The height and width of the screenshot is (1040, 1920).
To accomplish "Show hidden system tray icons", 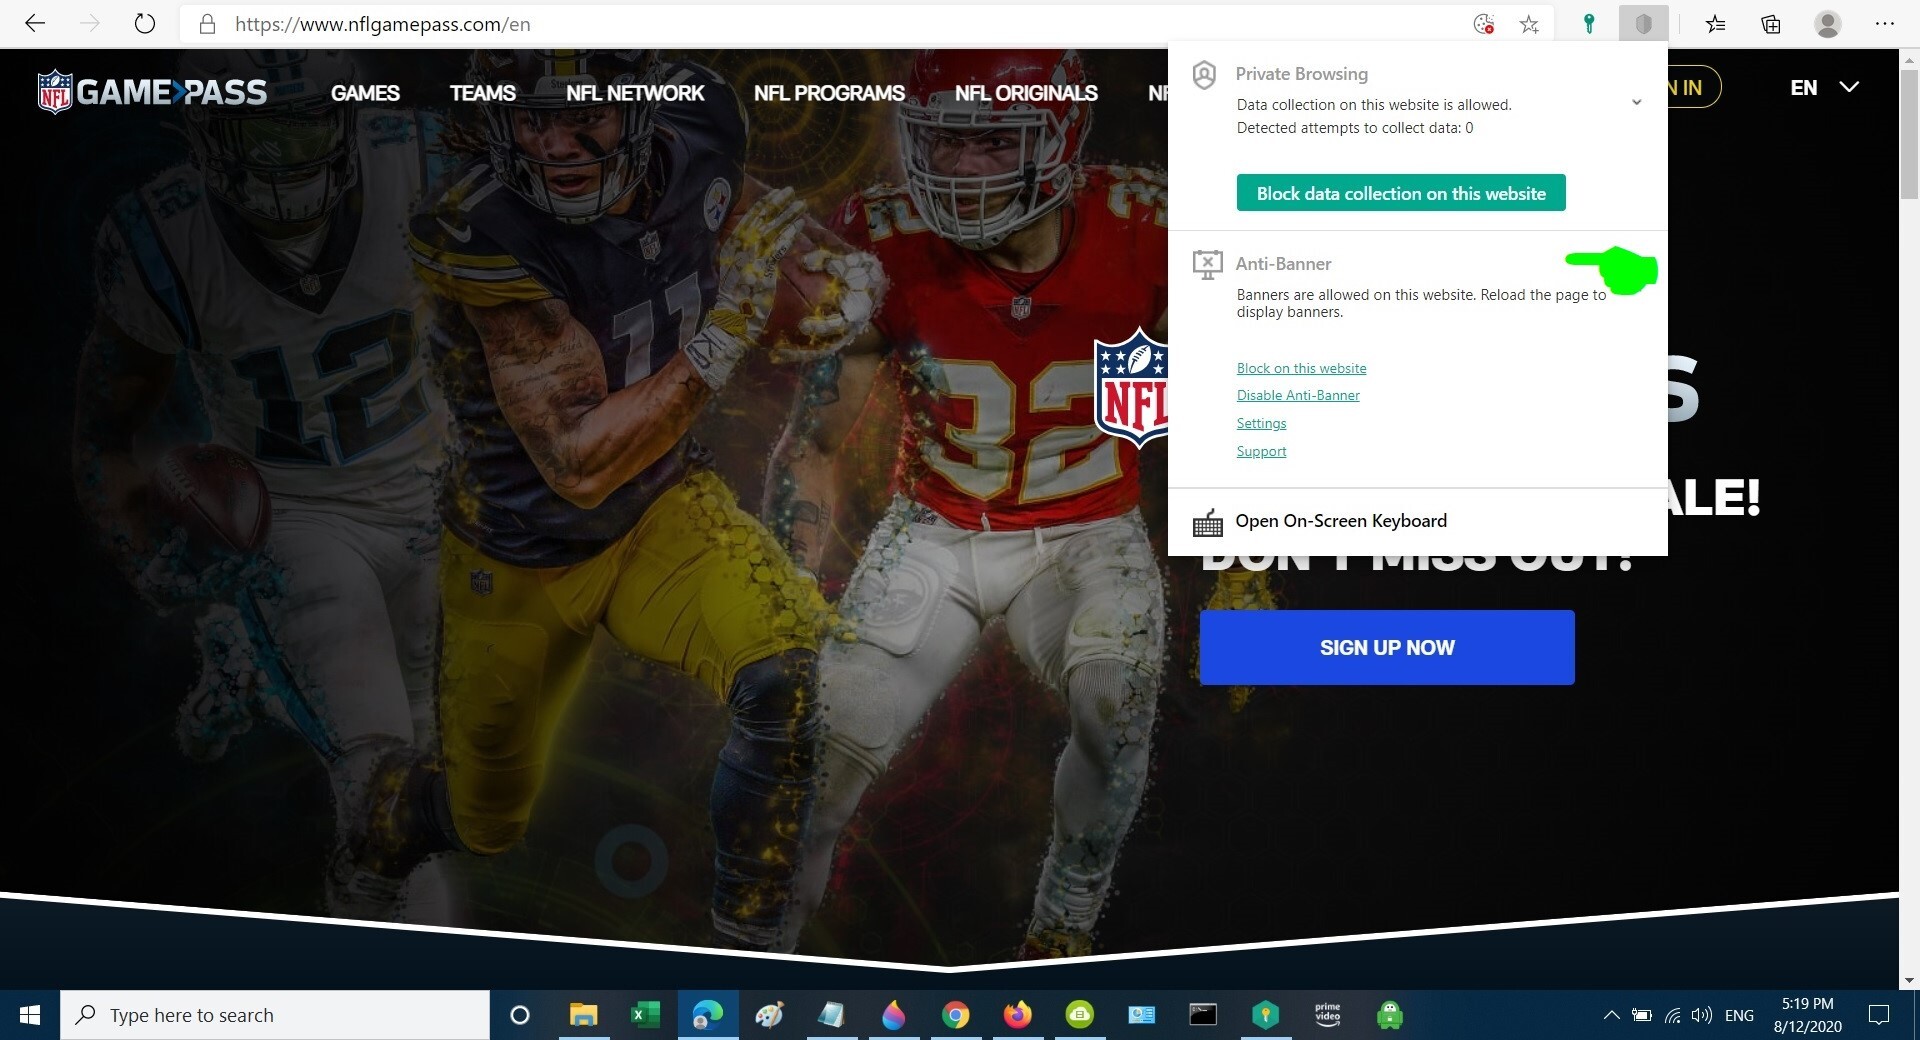I will pyautogui.click(x=1611, y=1015).
